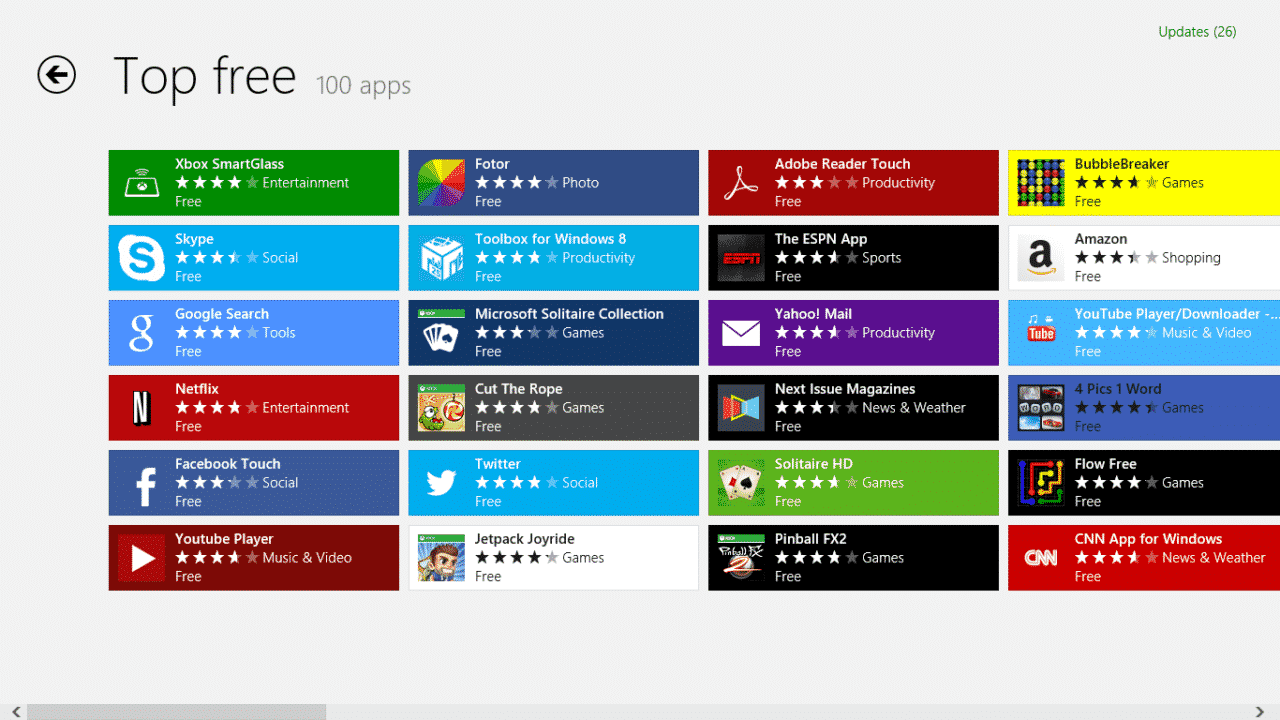The image size is (1280, 720).
Task: Select the Yahoo! Mail title
Action: (813, 314)
